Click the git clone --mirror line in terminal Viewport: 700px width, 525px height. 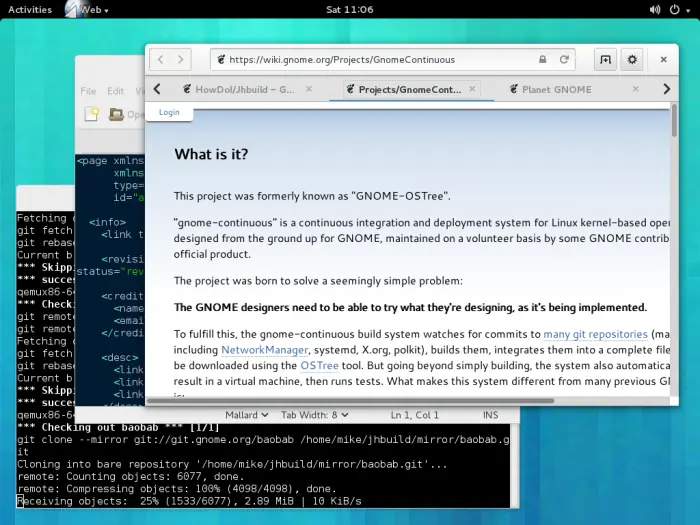coord(263,440)
